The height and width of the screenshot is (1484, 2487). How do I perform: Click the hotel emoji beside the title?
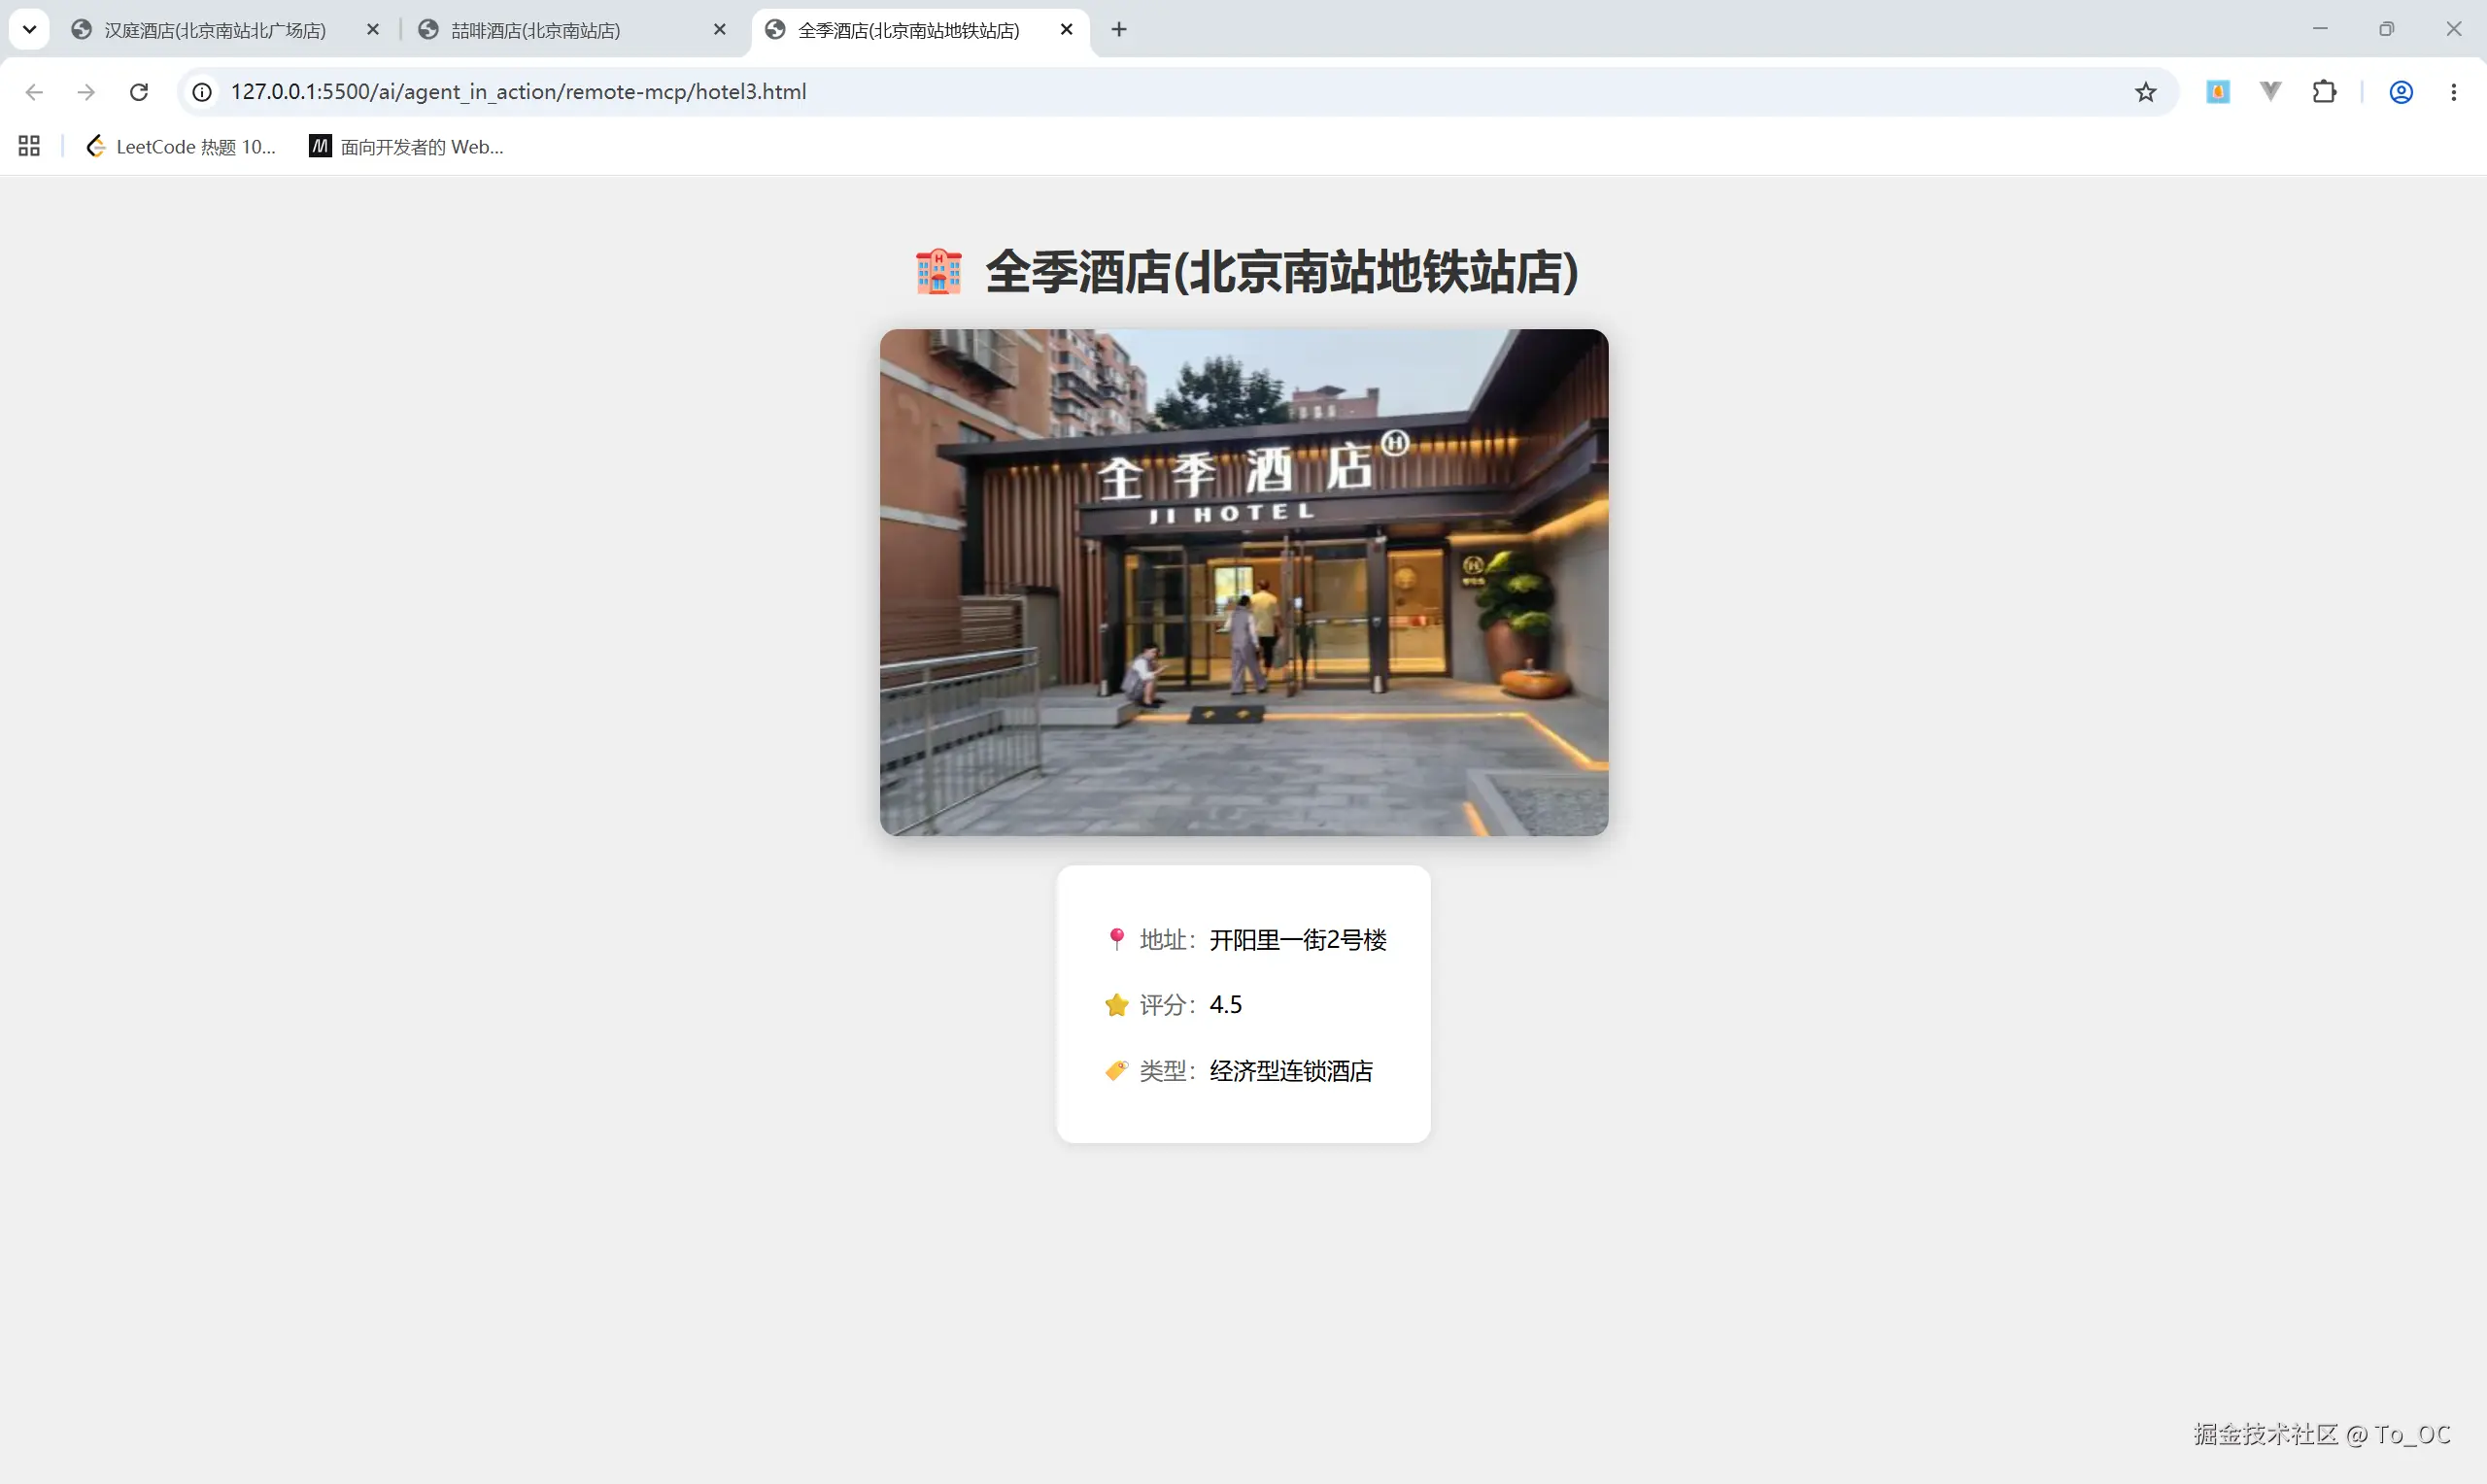(x=939, y=272)
